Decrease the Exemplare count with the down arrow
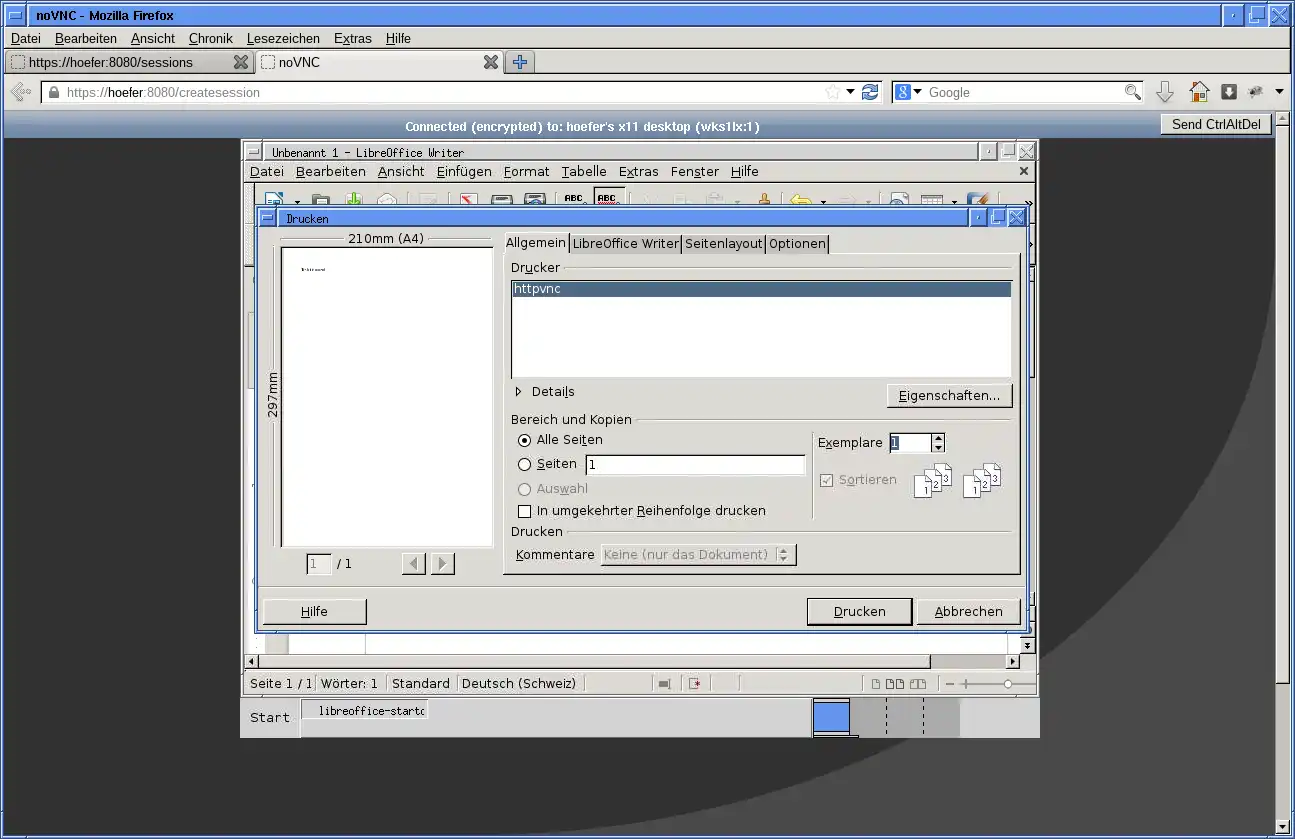This screenshot has width=1295, height=839. (x=938, y=448)
